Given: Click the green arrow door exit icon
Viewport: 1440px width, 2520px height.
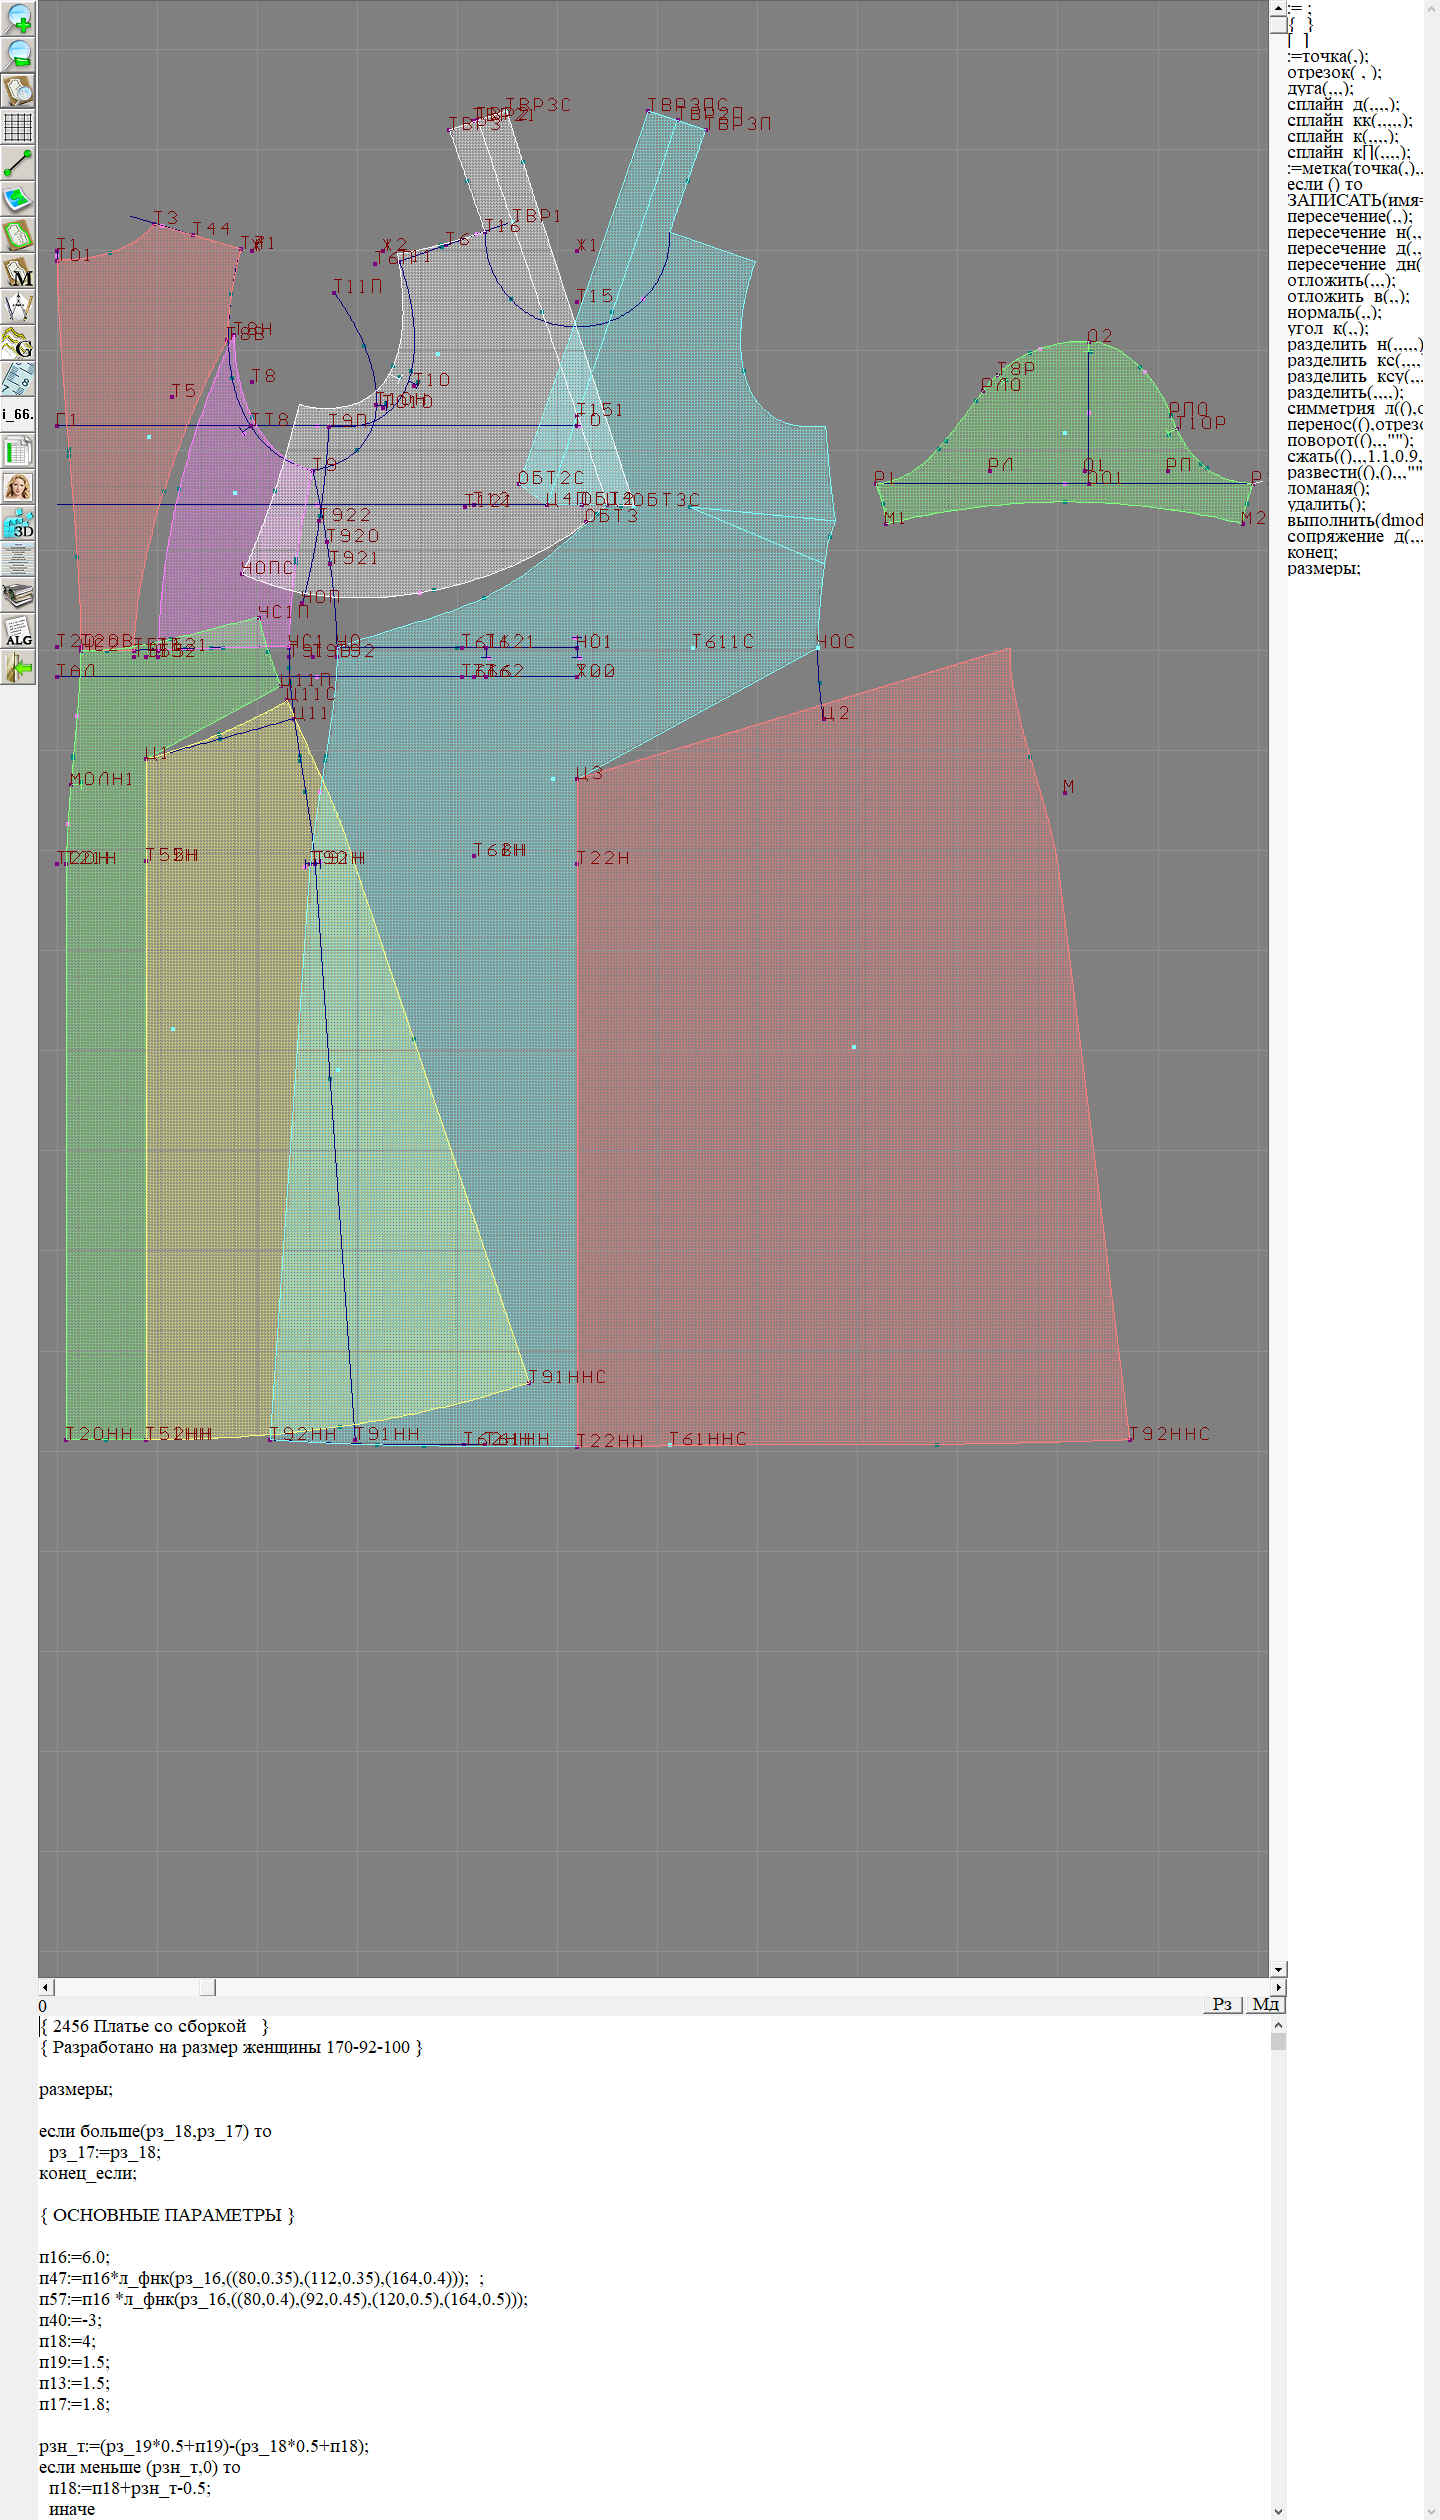Looking at the screenshot, I should pyautogui.click(x=18, y=667).
